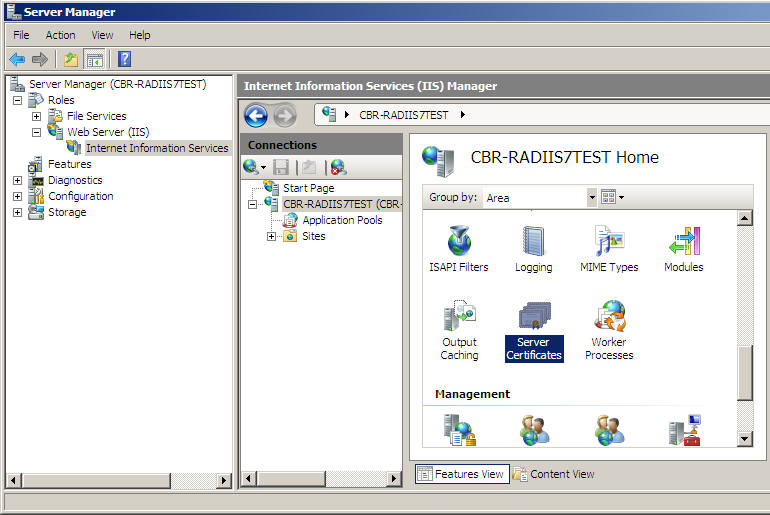Expand the Storage tree node

pyautogui.click(x=17, y=213)
